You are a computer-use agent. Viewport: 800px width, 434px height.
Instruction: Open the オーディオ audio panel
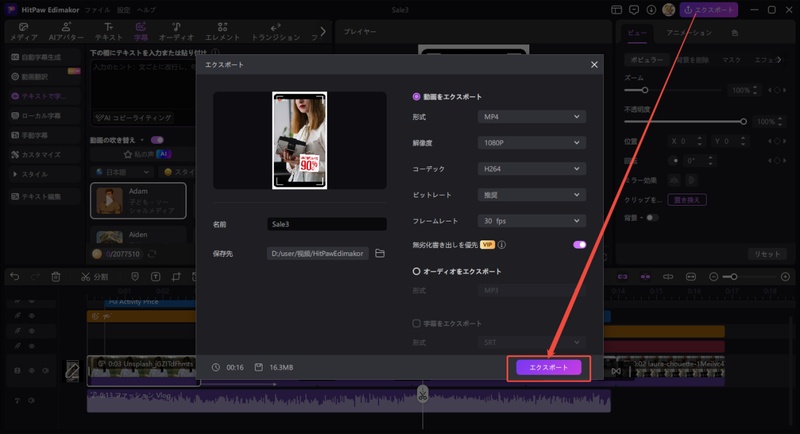coord(177,32)
